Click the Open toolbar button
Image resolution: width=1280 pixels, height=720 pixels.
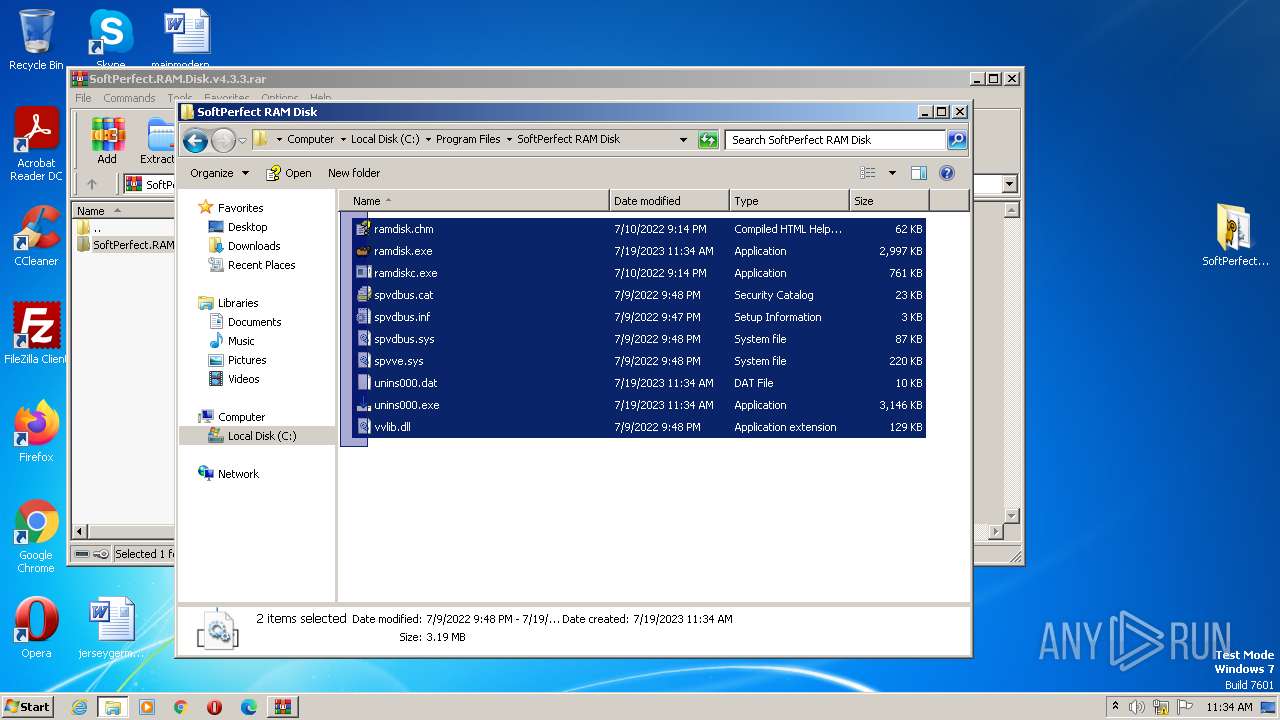pos(289,173)
